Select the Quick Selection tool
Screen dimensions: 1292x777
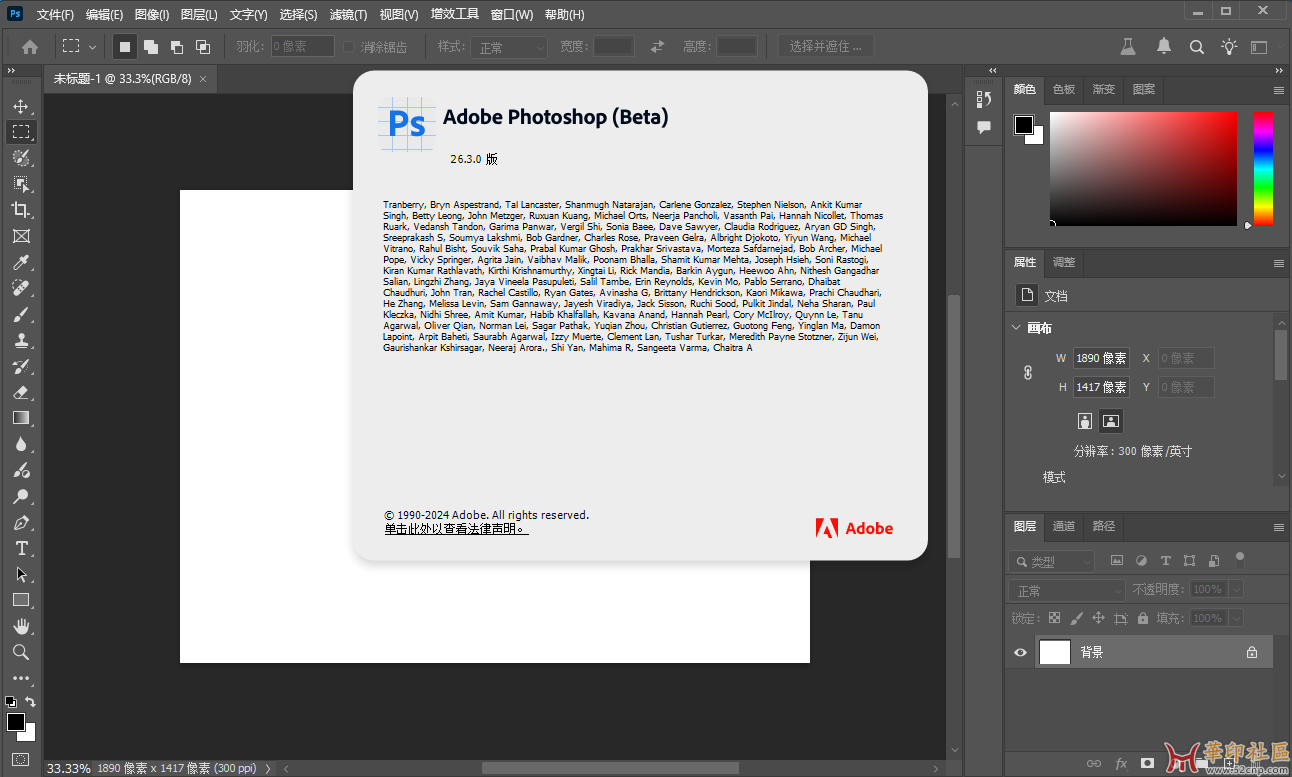pos(21,158)
